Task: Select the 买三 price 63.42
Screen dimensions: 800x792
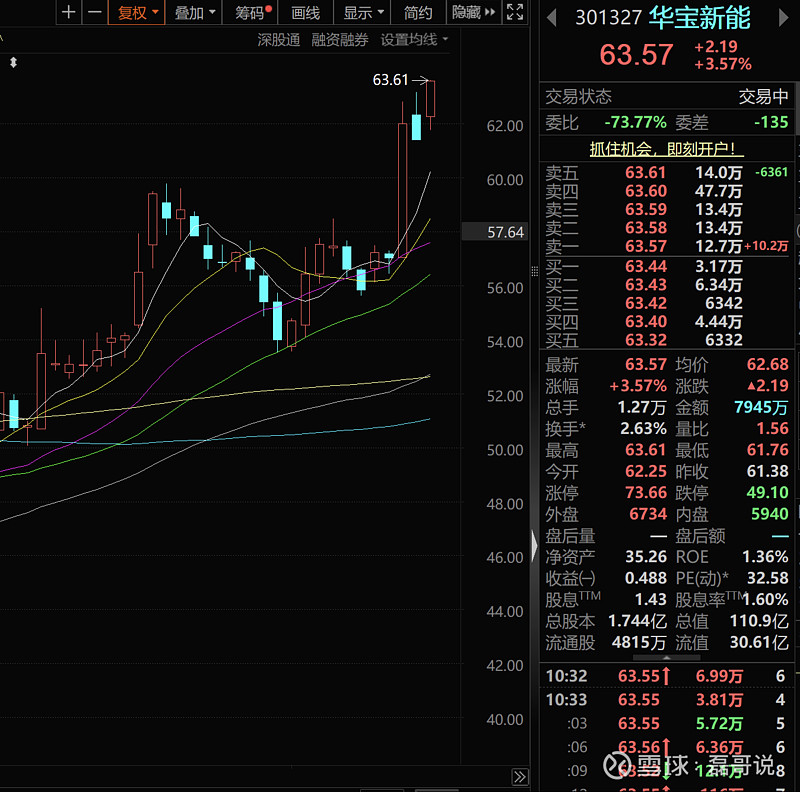Action: [x=646, y=303]
